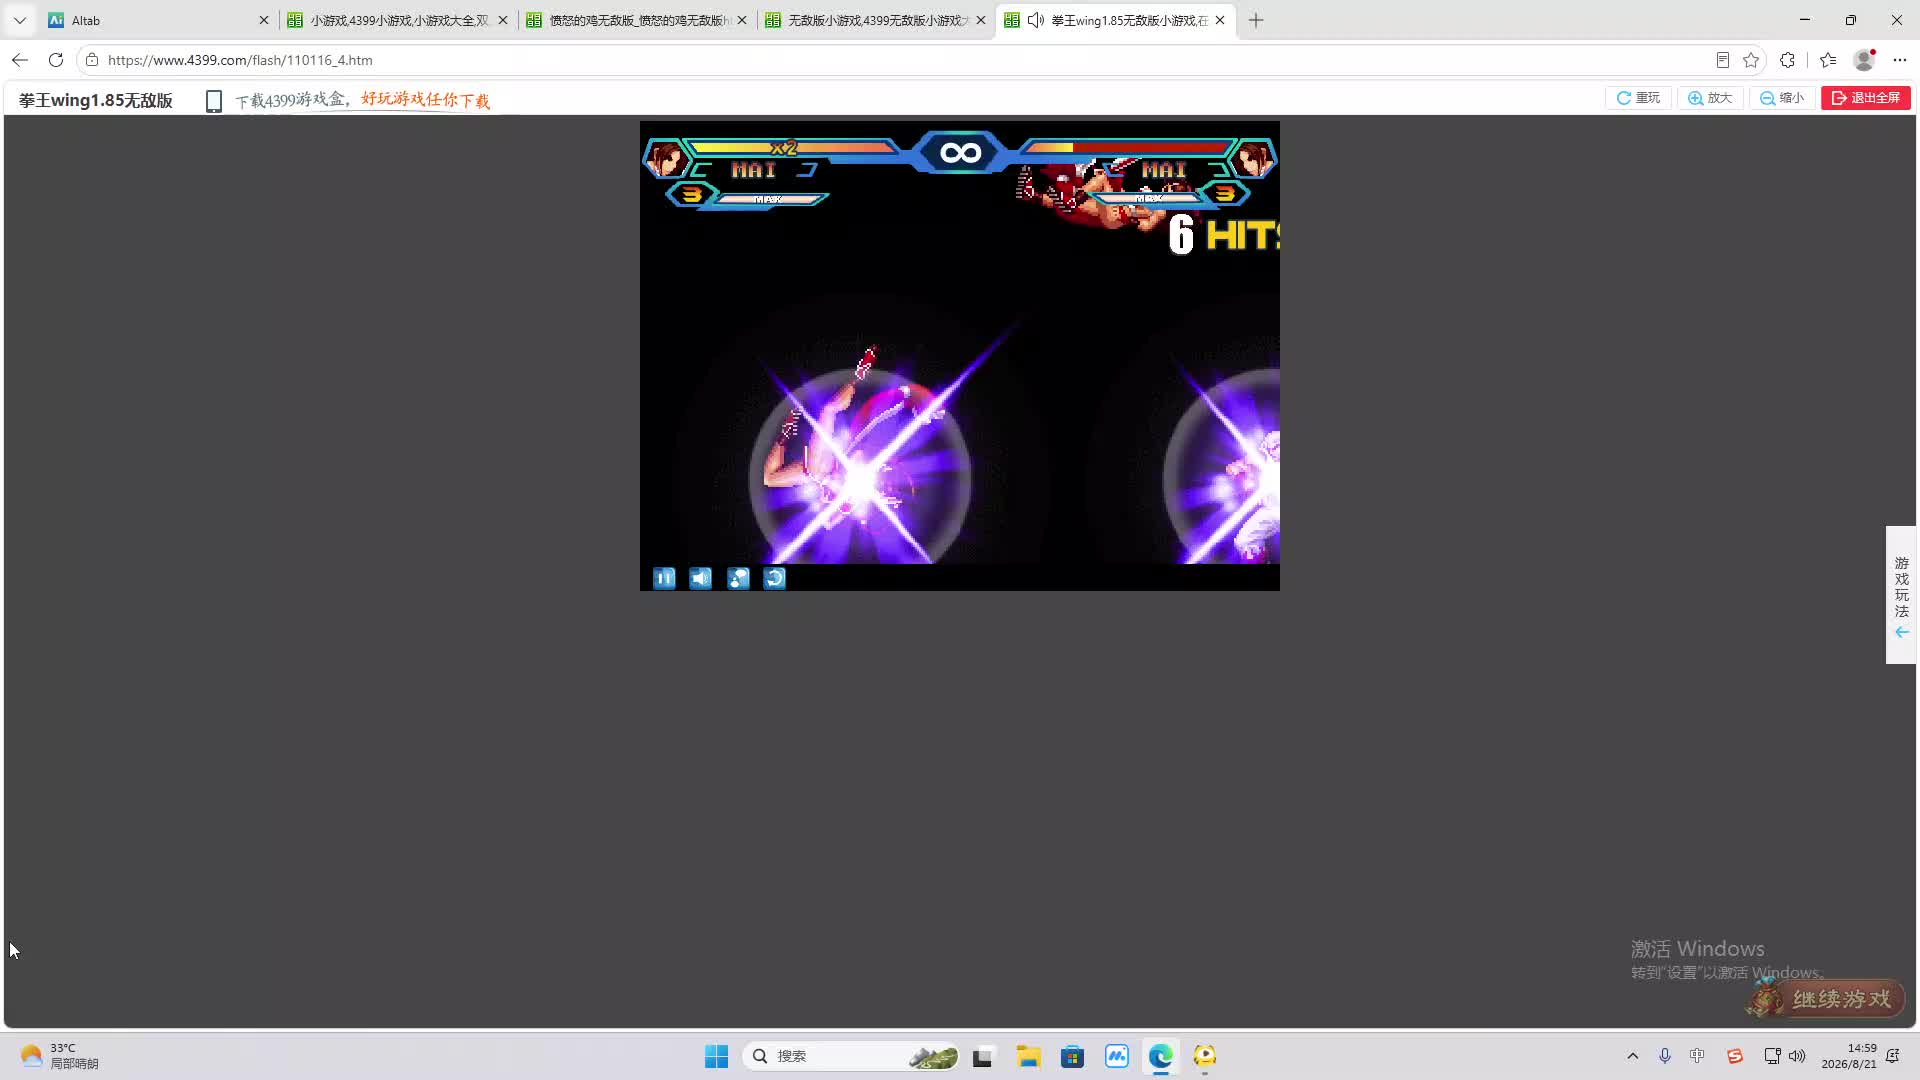1920x1080 pixels.
Task: Open the system volume tray icon
Action: 1797,1056
